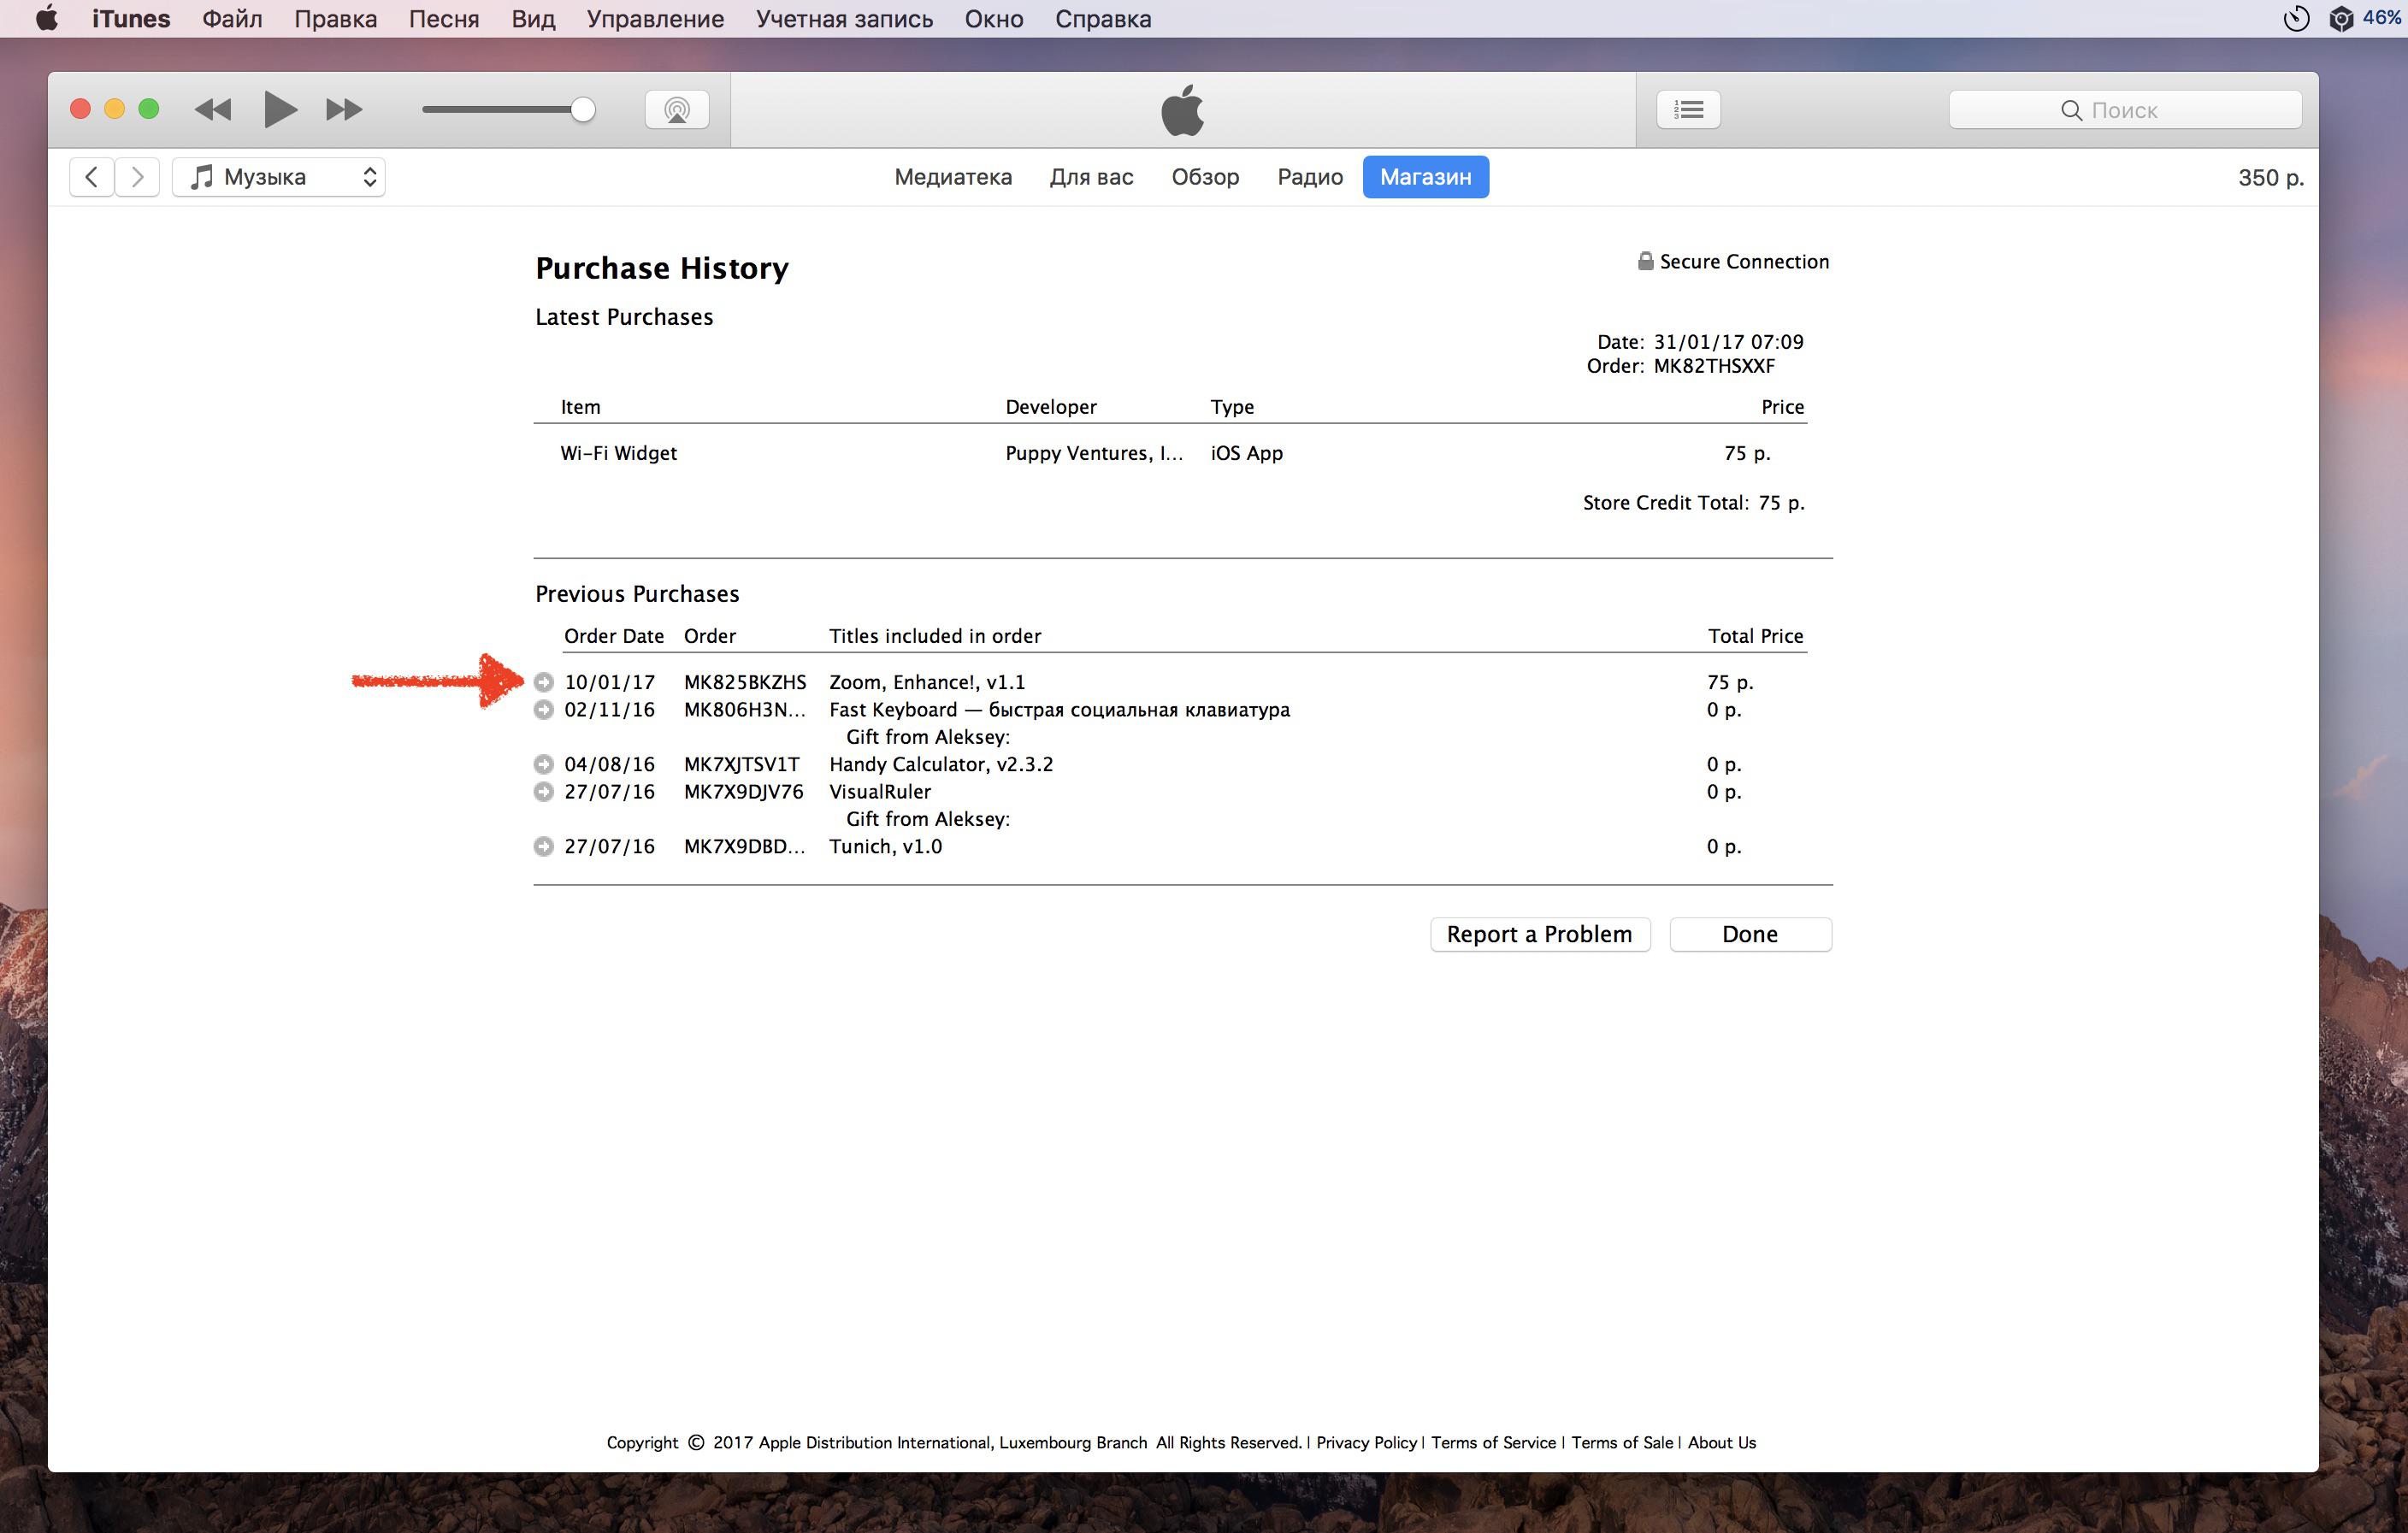Image resolution: width=2408 pixels, height=1533 pixels.
Task: Open the Учетная запись menu
Action: [x=844, y=19]
